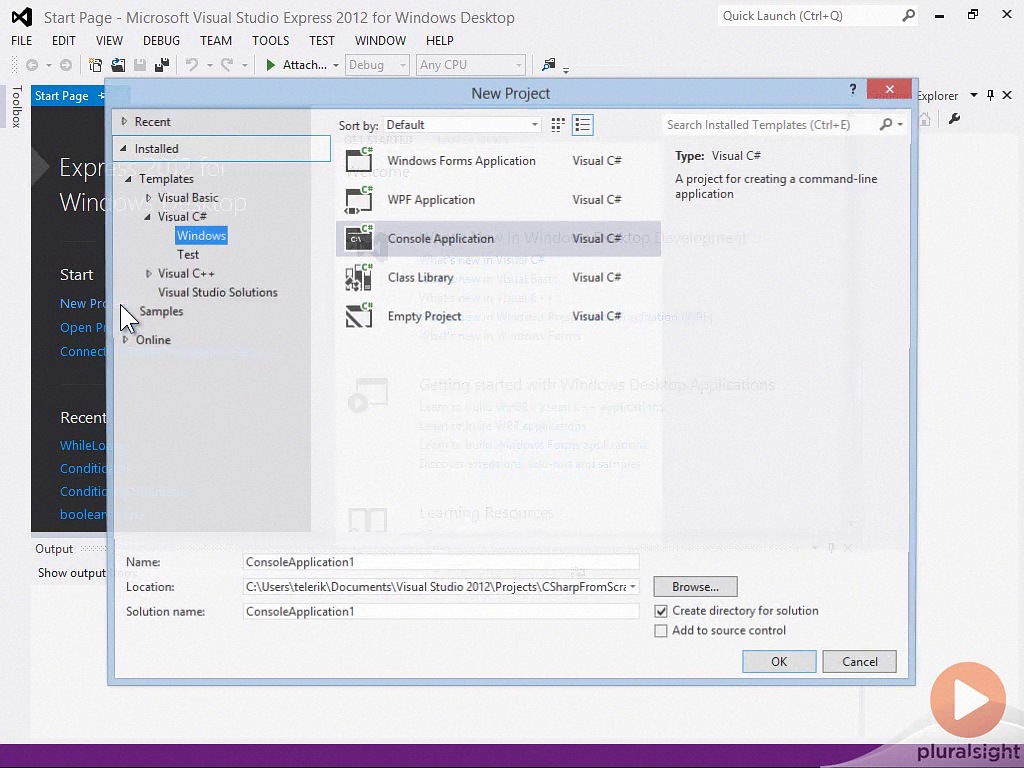
Task: Click the Navigate Forward toolbar arrow
Action: 66,65
